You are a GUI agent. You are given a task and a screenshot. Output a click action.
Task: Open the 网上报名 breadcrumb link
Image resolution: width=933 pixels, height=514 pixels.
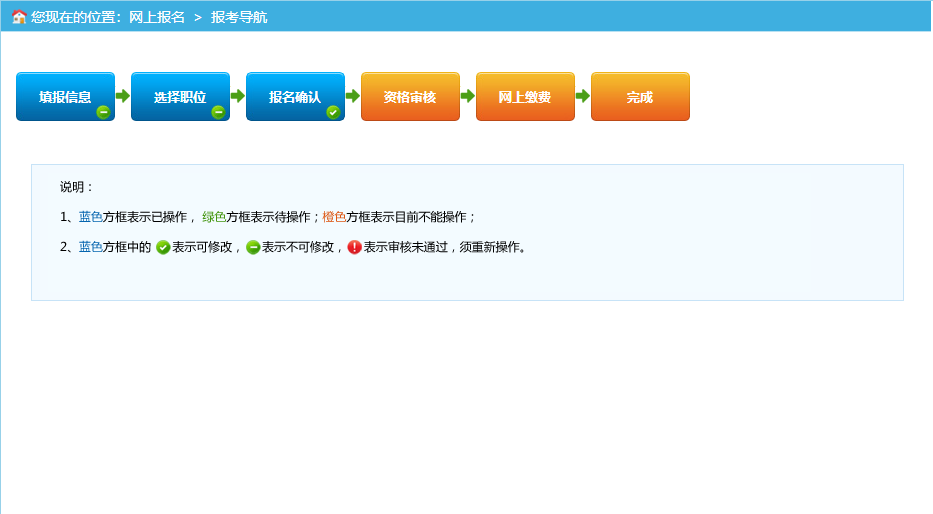pyautogui.click(x=157, y=17)
